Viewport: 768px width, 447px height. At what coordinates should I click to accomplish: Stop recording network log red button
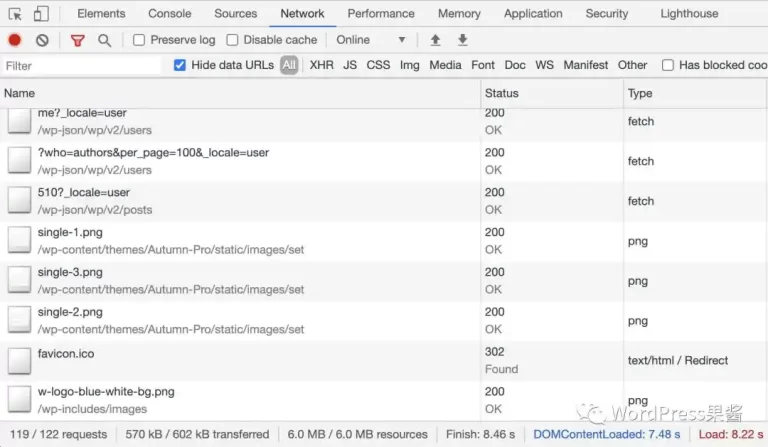point(15,40)
